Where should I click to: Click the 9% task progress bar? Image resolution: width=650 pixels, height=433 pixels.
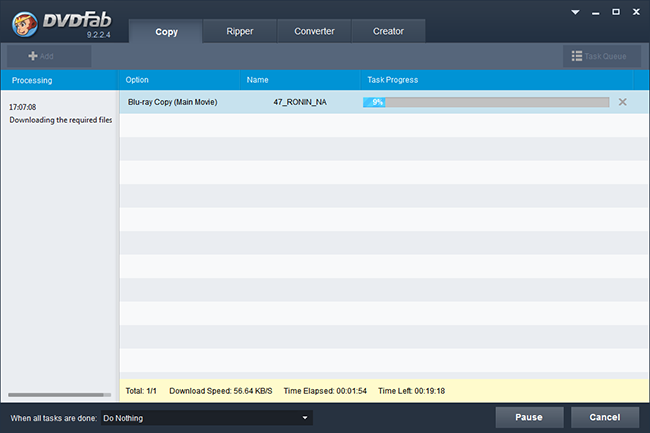click(486, 102)
